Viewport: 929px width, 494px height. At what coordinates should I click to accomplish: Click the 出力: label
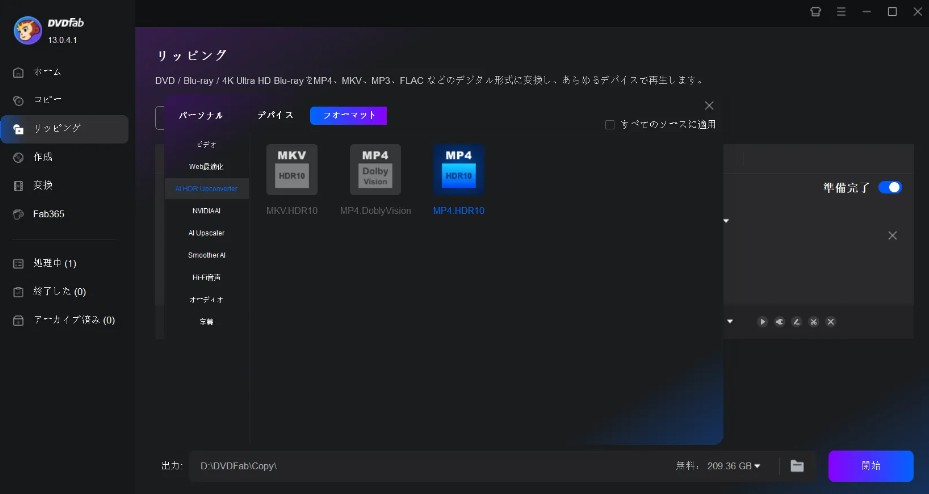pyautogui.click(x=172, y=466)
